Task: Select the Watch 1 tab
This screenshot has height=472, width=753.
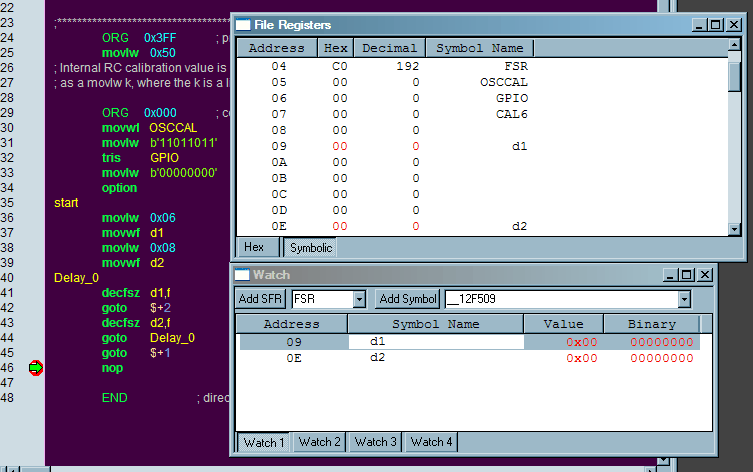Action: pyautogui.click(x=264, y=442)
